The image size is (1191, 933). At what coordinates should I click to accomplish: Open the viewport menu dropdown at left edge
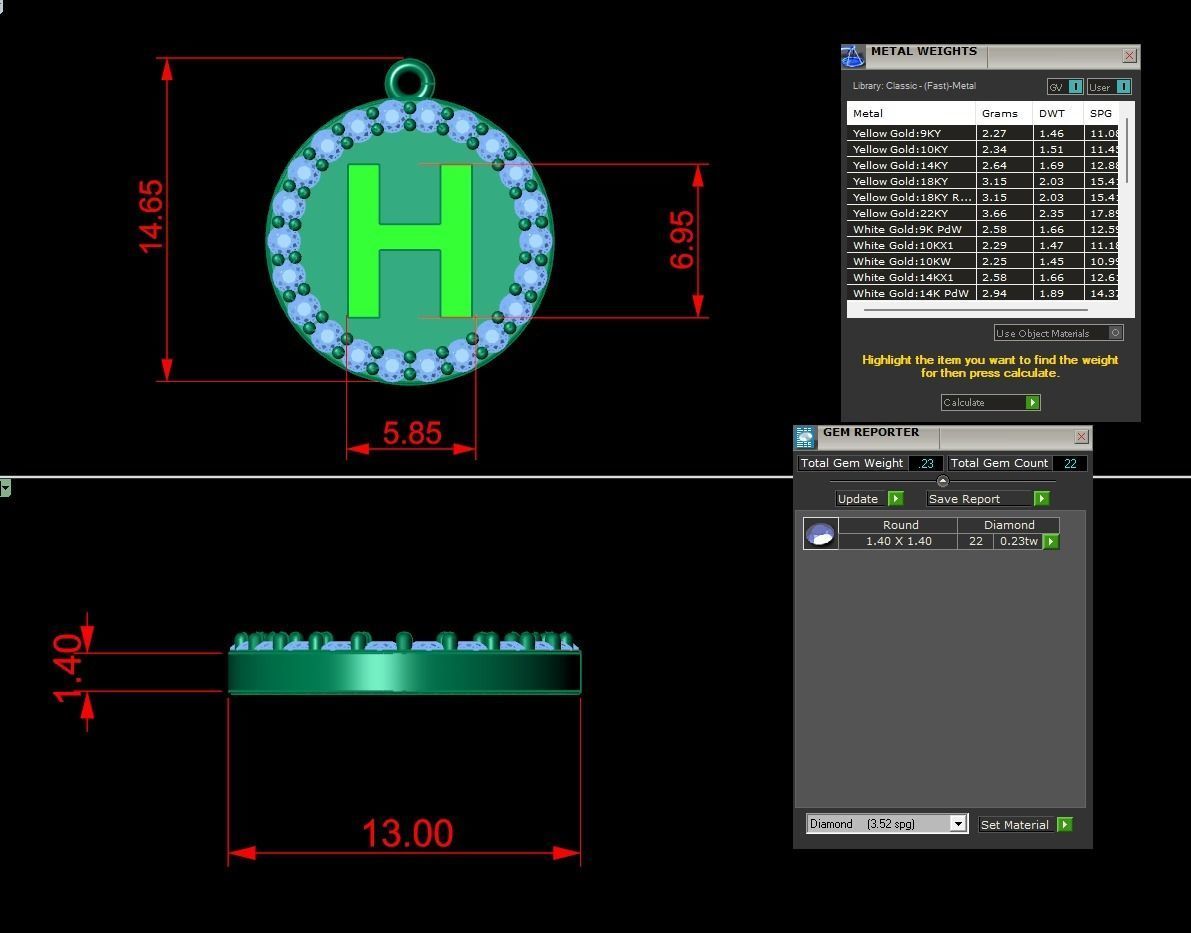pos(5,488)
